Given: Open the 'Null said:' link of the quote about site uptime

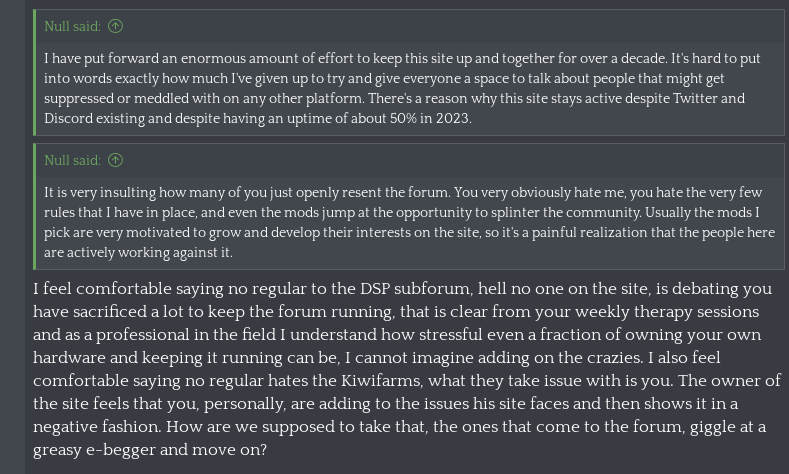Looking at the screenshot, I should [72, 26].
